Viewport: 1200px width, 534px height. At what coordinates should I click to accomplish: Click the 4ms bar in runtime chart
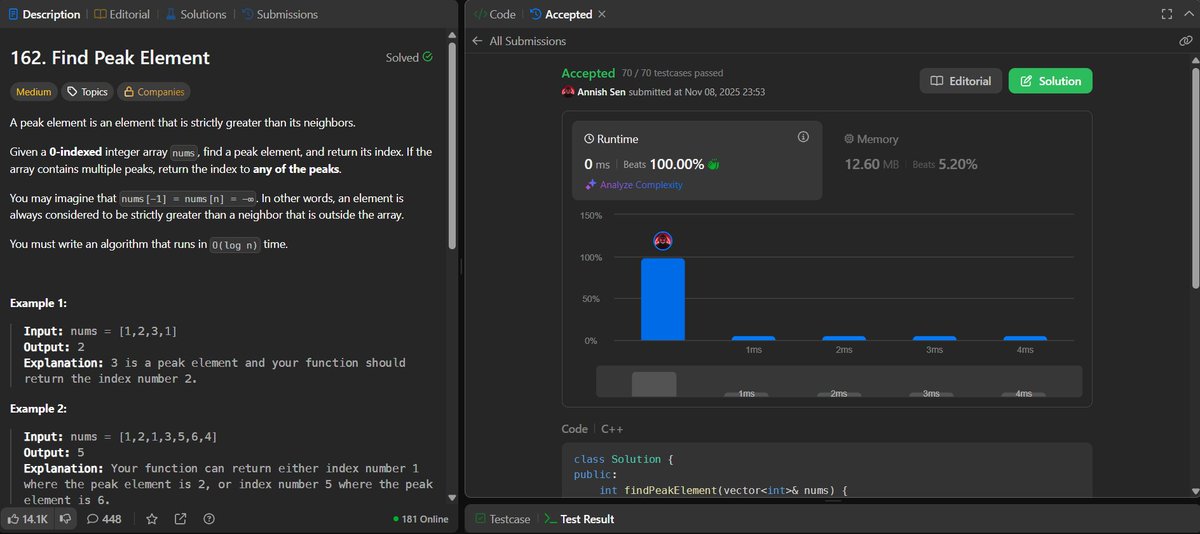pyautogui.click(x=1024, y=339)
